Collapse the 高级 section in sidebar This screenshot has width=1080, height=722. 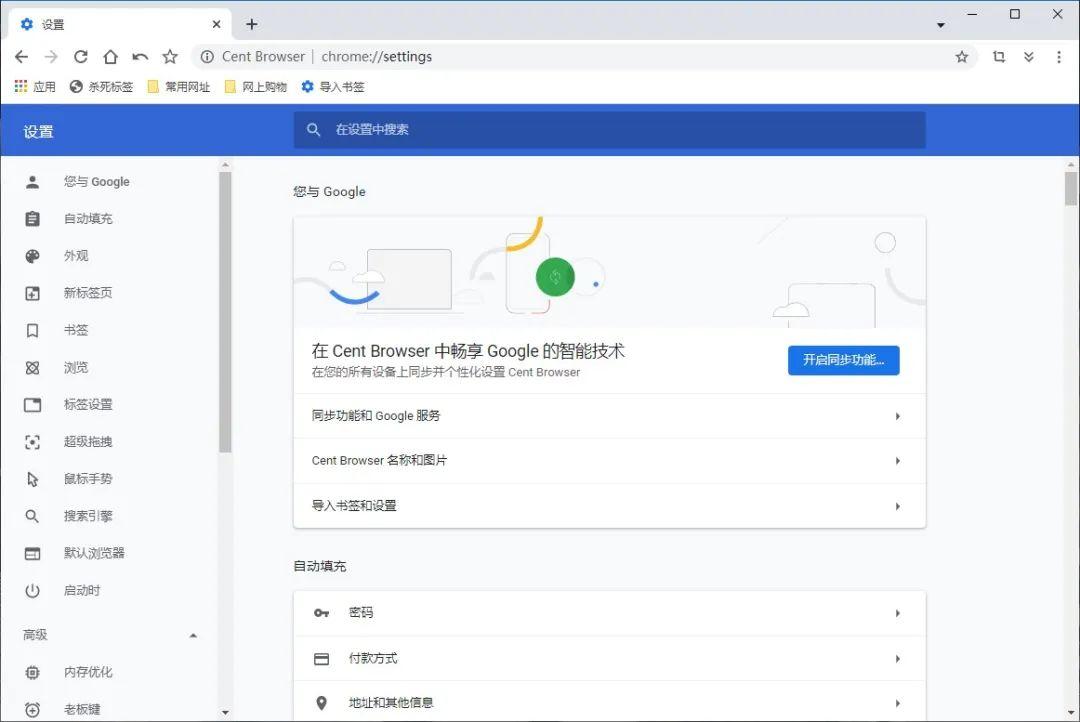[x=193, y=635]
